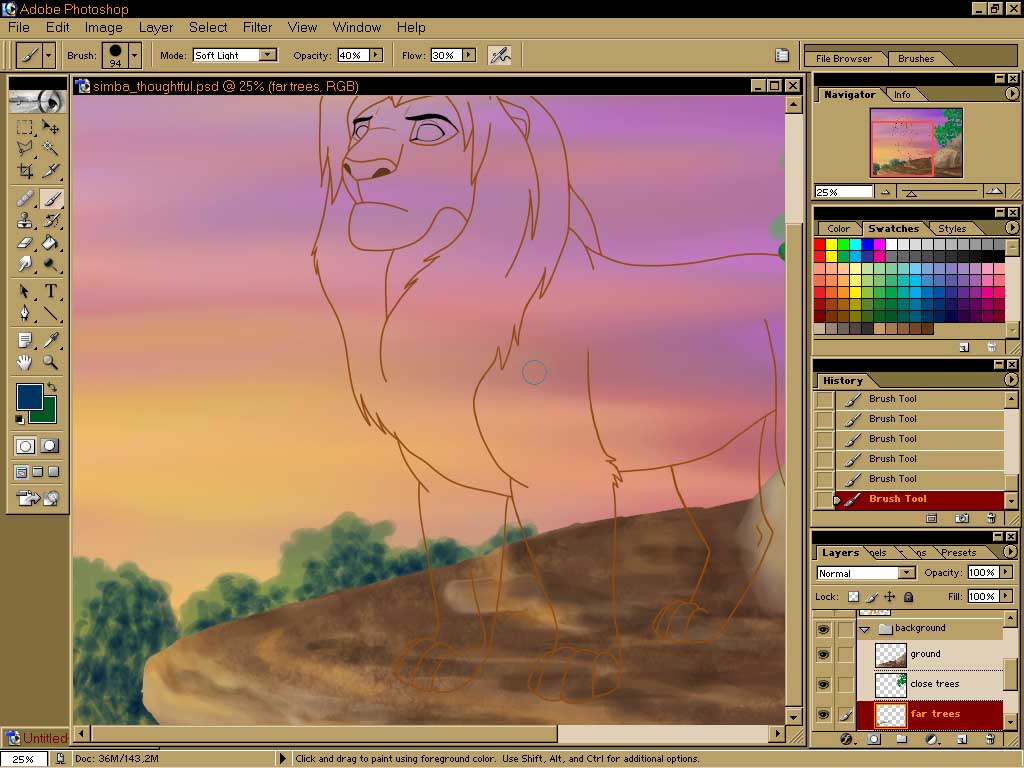Select the Pen tool
Image resolution: width=1024 pixels, height=768 pixels.
click(25, 313)
